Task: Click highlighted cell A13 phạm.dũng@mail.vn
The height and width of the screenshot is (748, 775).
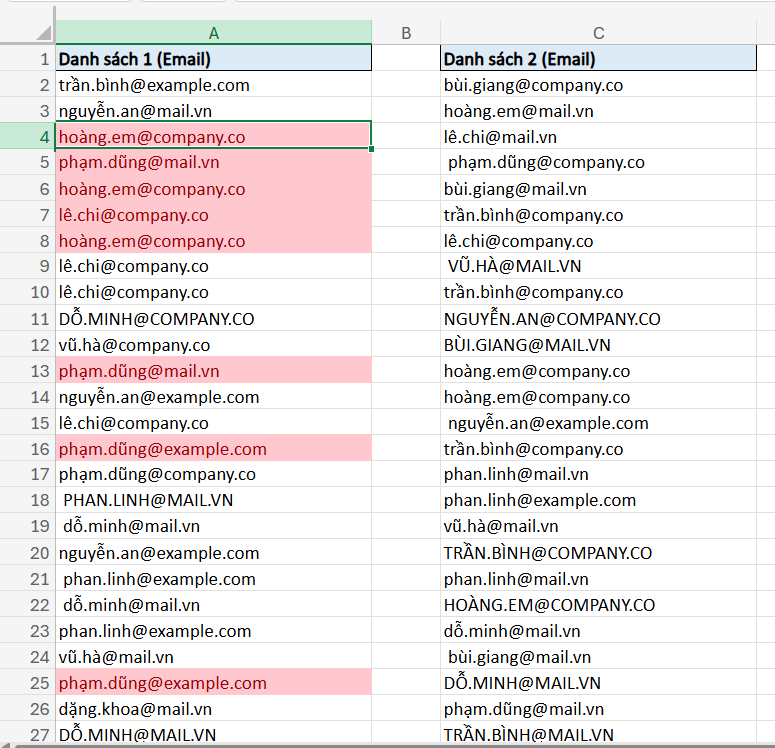Action: 214,371
